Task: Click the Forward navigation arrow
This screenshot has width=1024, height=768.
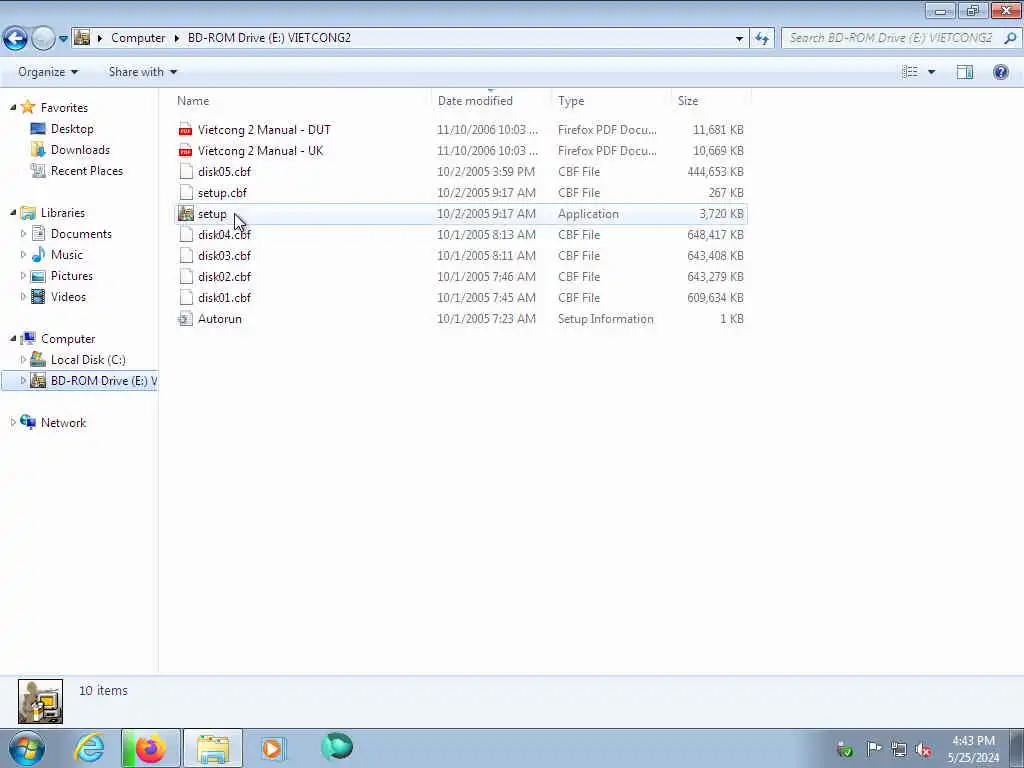Action: 43,38
